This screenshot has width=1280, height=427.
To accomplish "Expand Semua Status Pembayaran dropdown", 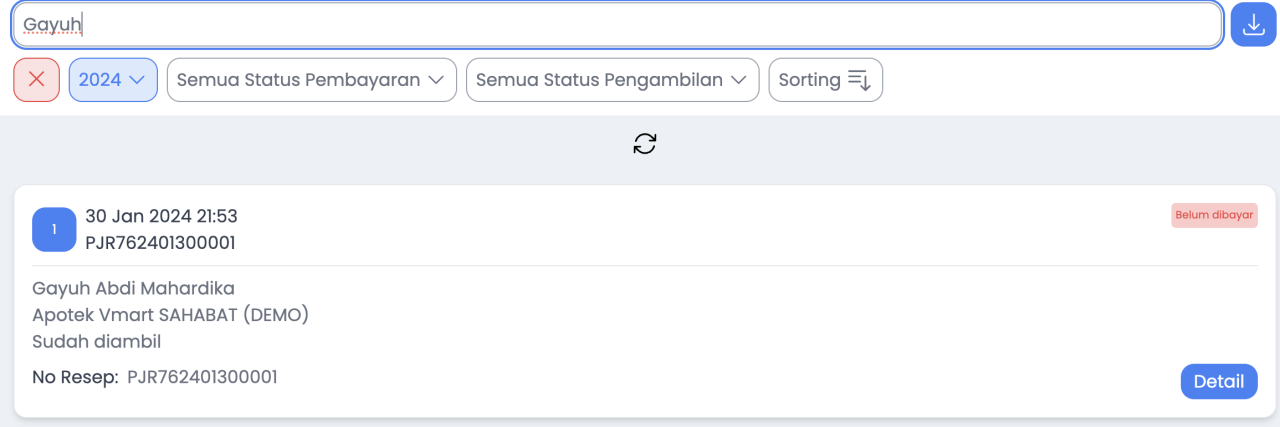I will [311, 80].
